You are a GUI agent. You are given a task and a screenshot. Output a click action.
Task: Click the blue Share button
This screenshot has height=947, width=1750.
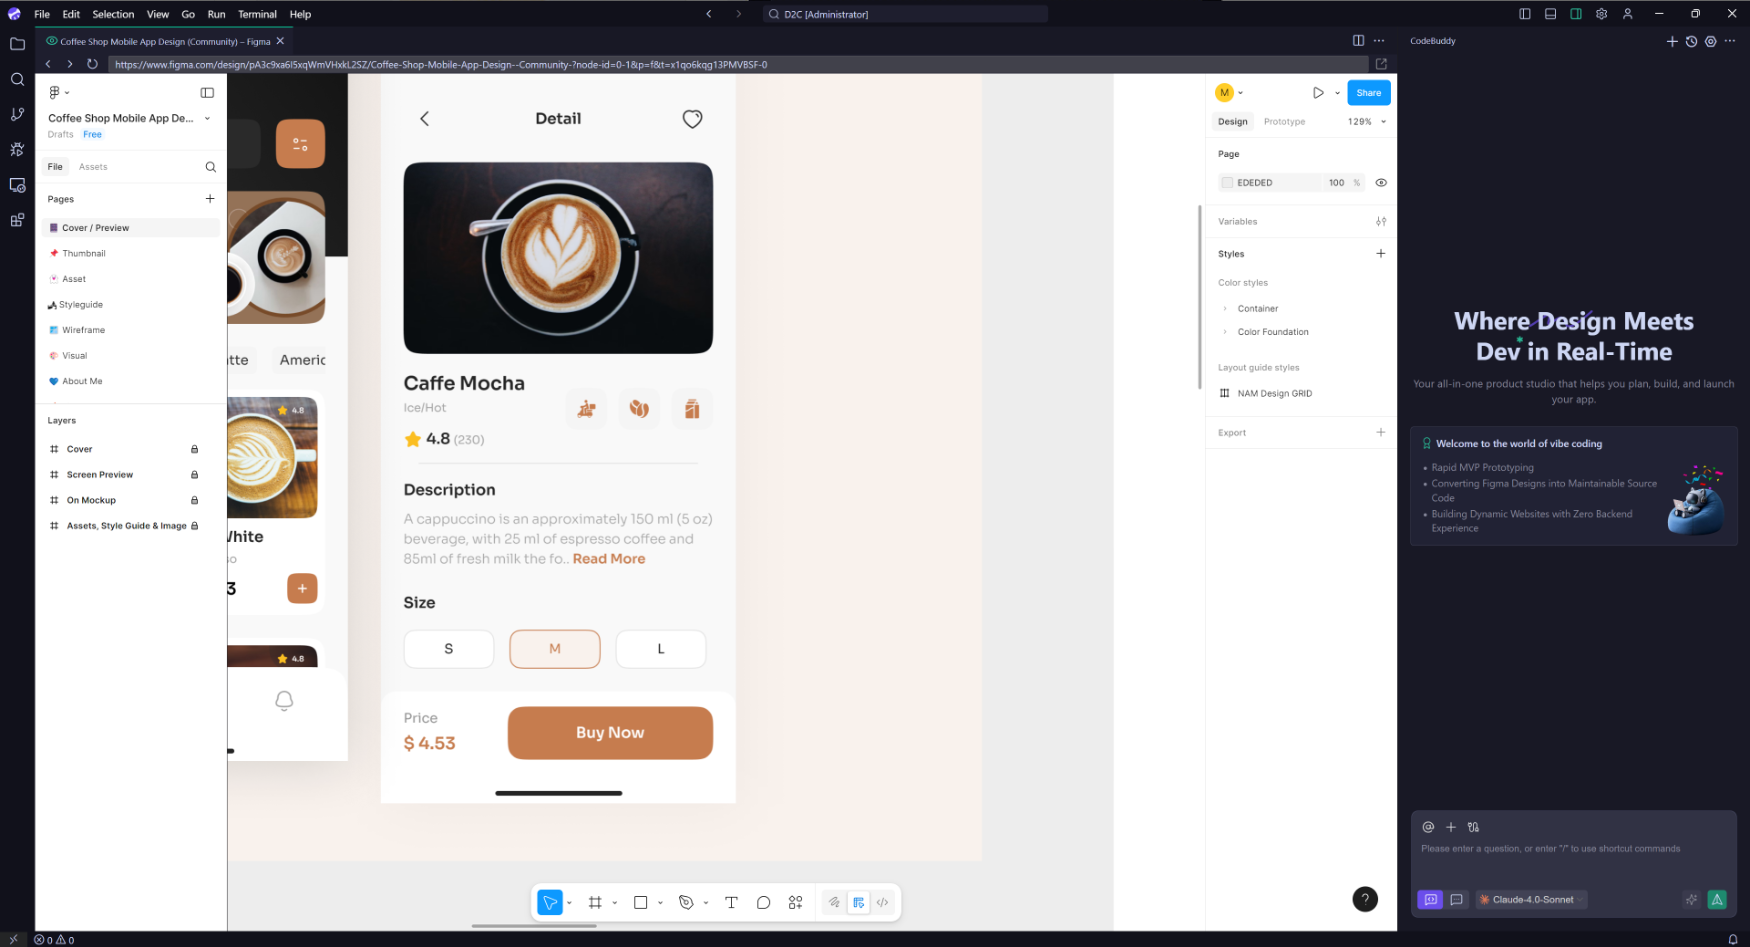[x=1368, y=93]
